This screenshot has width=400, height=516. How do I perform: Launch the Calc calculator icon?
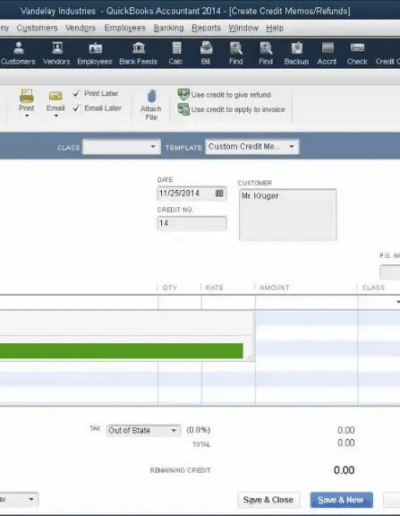pos(176,53)
